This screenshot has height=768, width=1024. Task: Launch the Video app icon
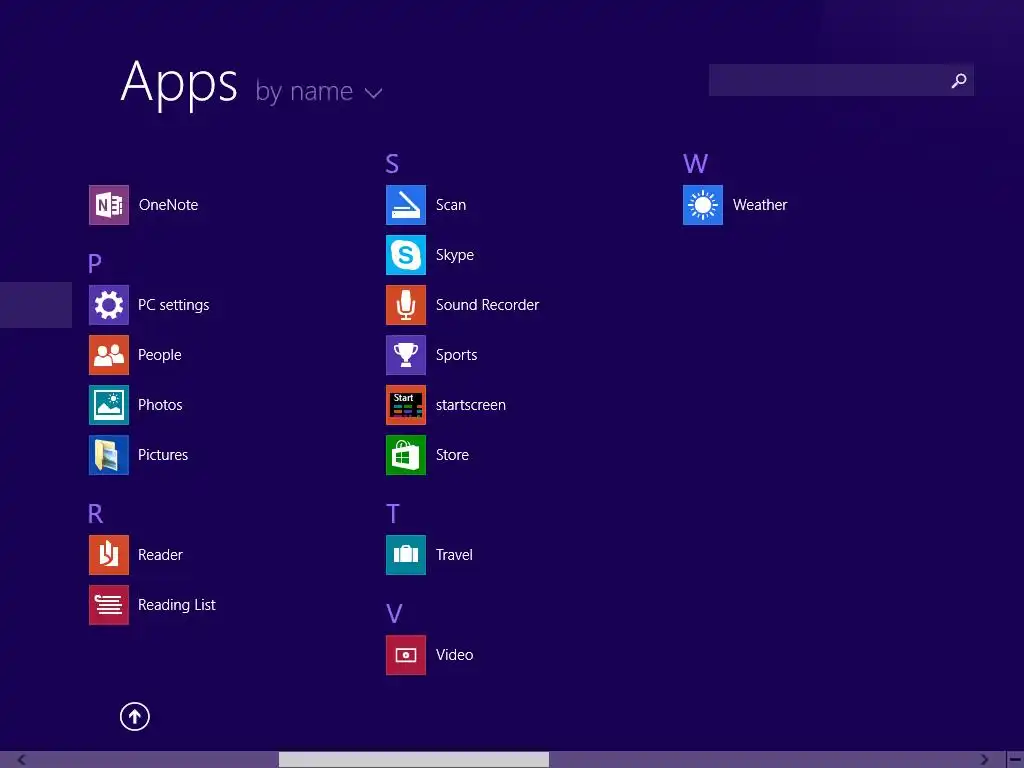pyautogui.click(x=406, y=655)
